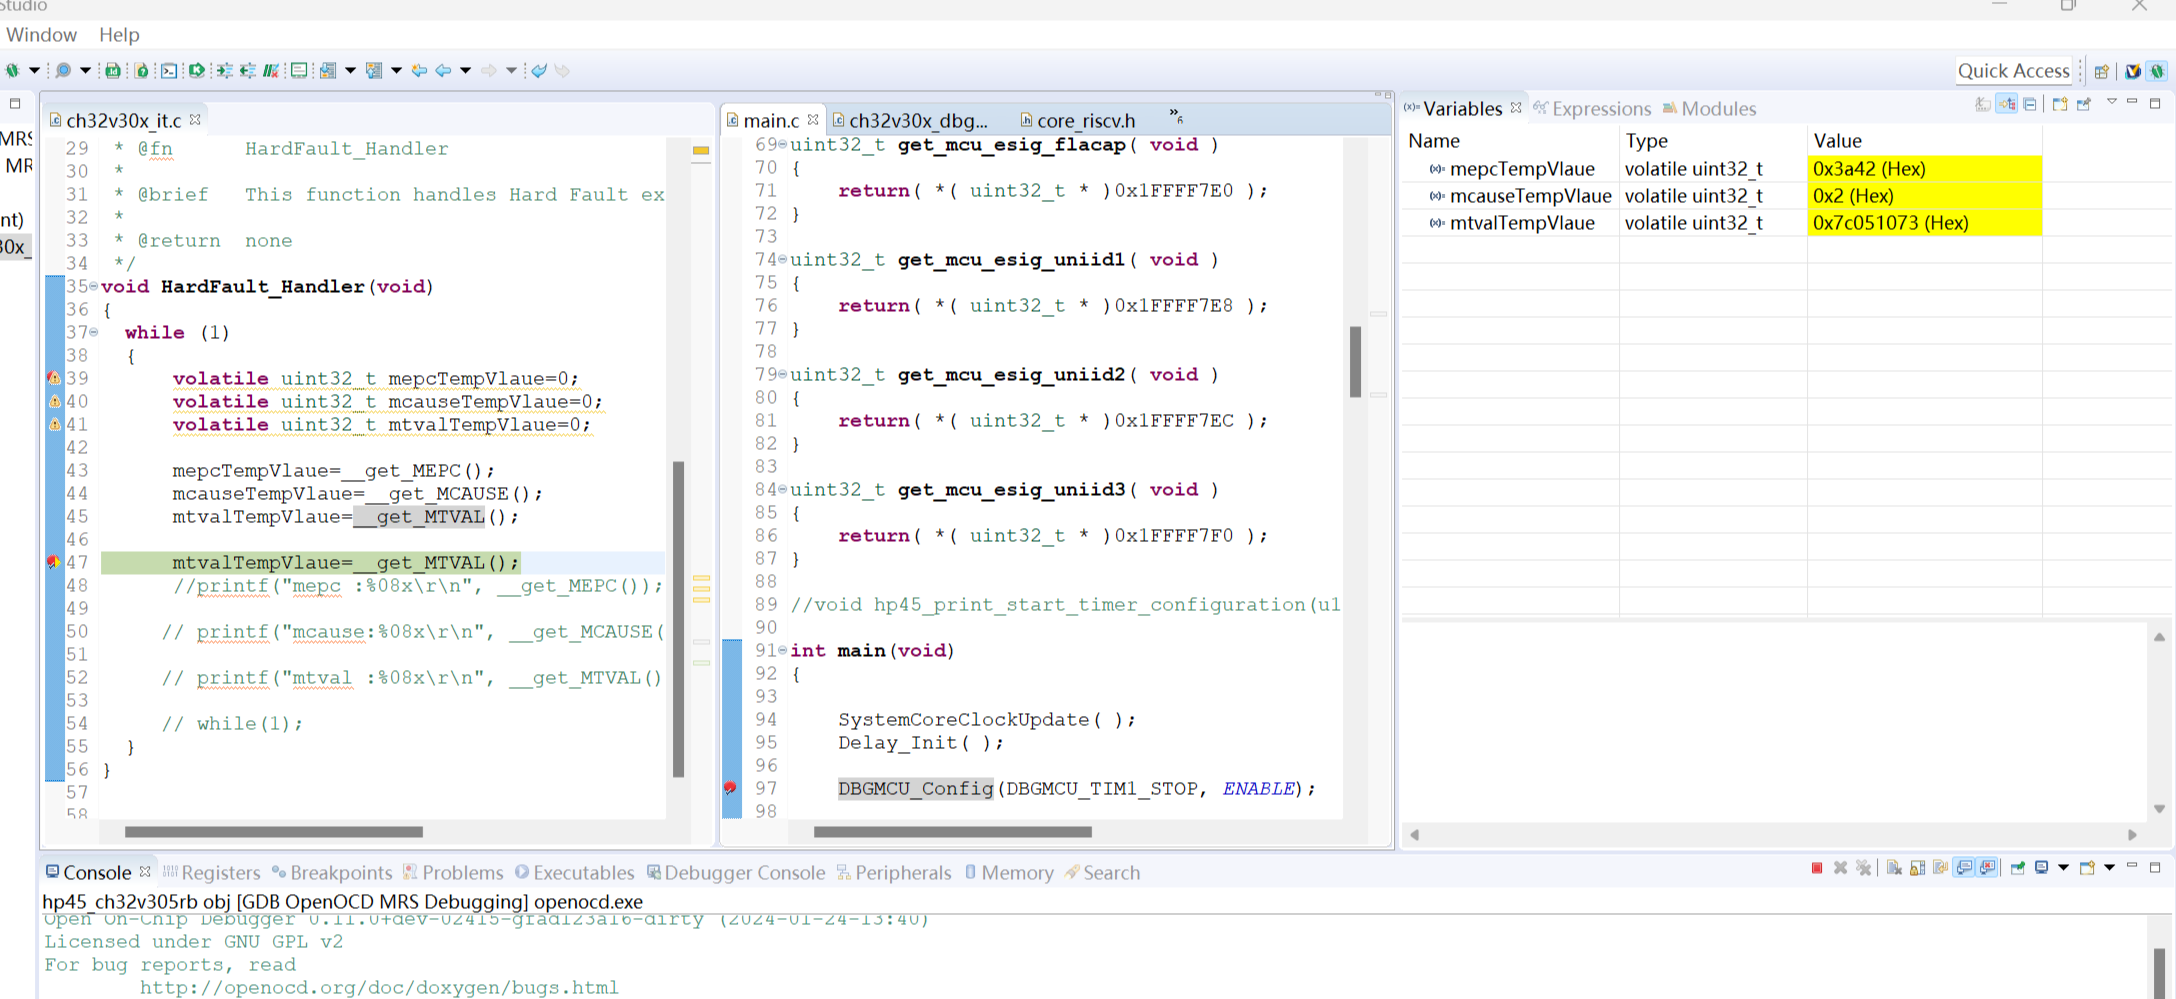
Task: Select the ch32v30x_it.c editor tab
Action: tap(124, 120)
